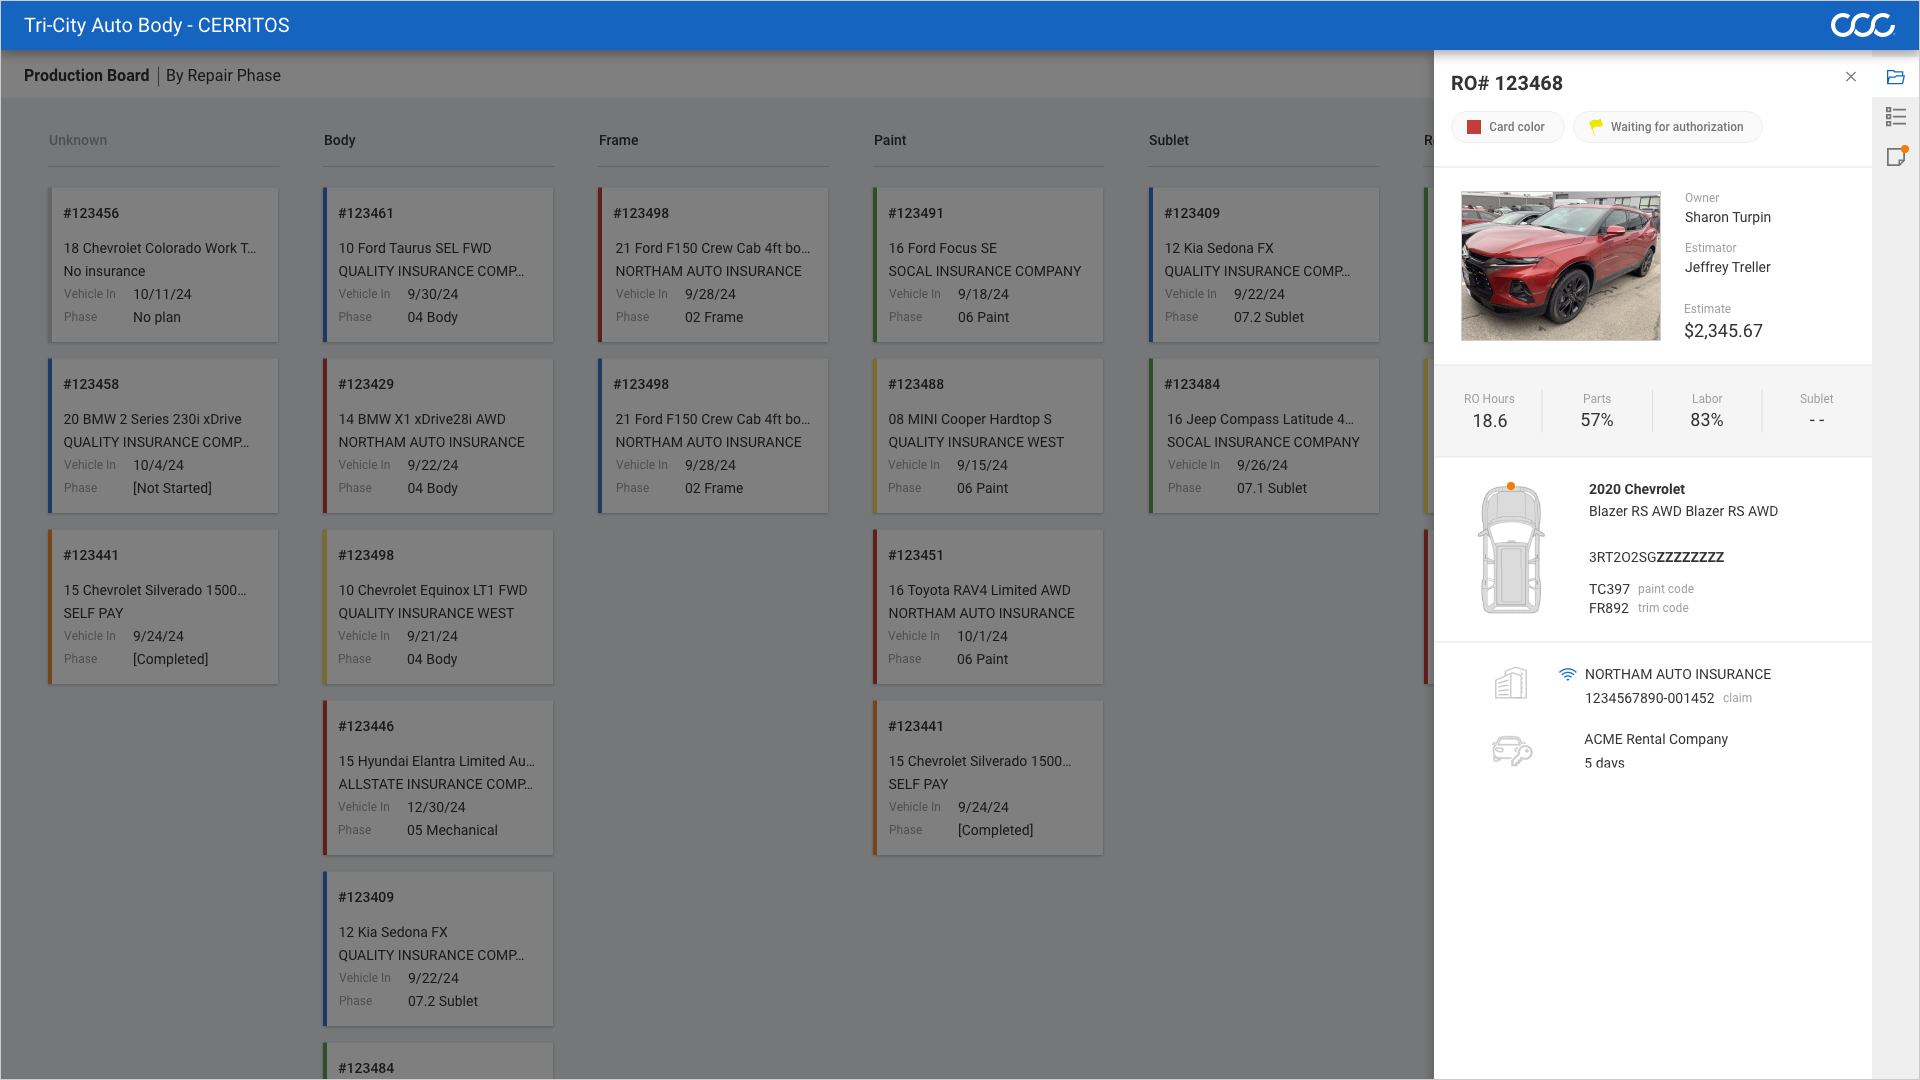Click the 2020 Chevrolet vehicle heading

pos(1637,489)
